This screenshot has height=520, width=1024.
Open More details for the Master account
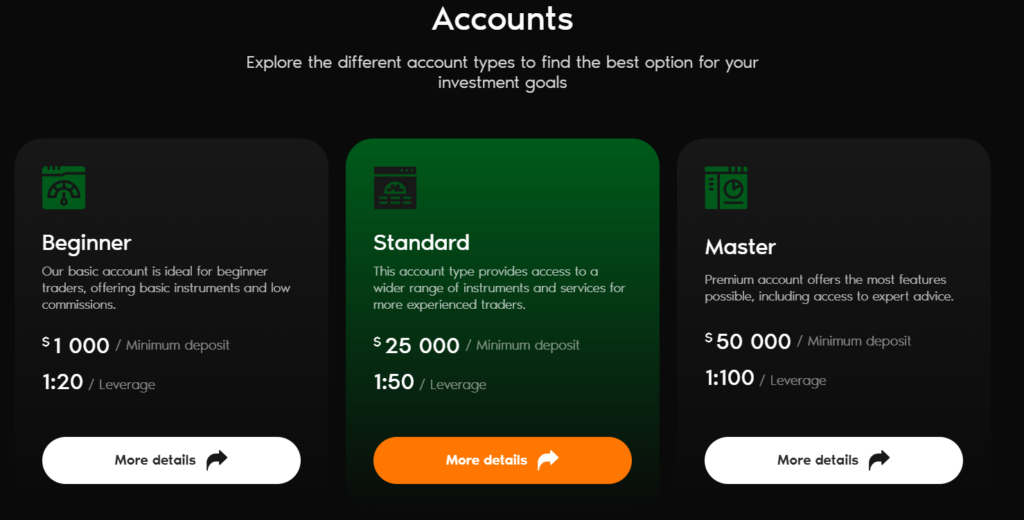coord(833,460)
